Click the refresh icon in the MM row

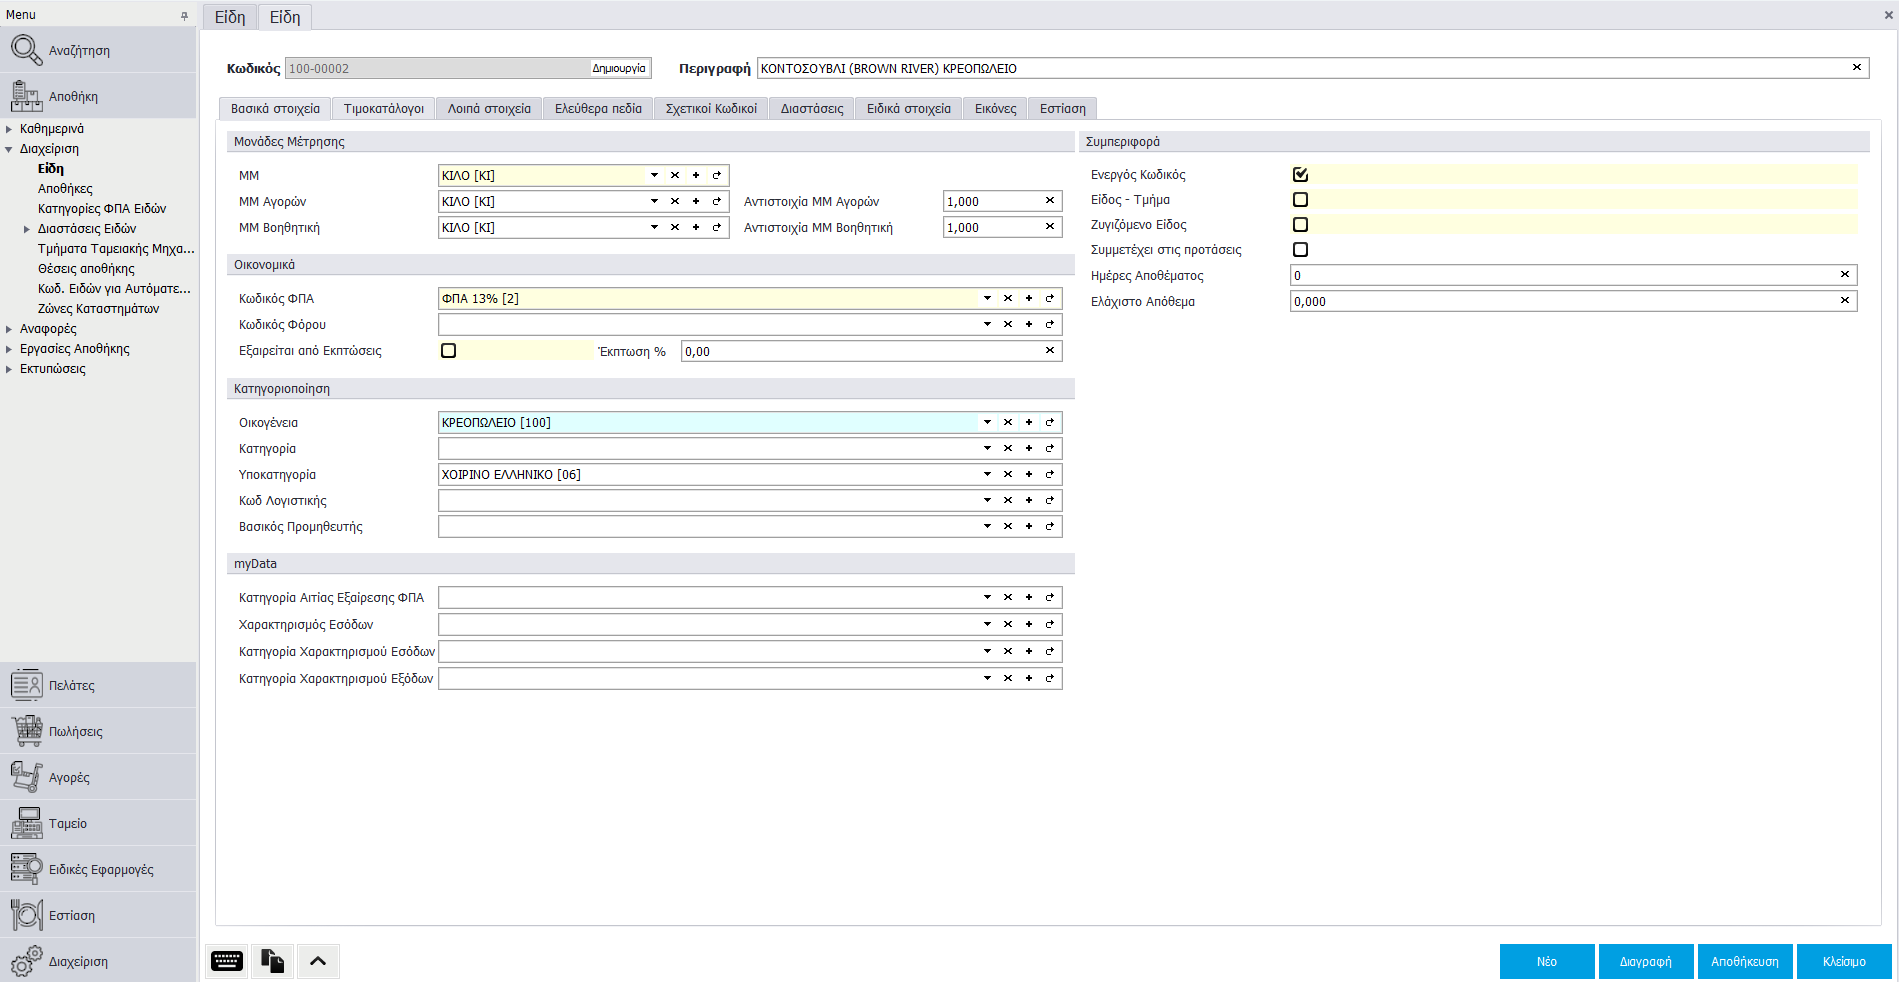tap(717, 175)
